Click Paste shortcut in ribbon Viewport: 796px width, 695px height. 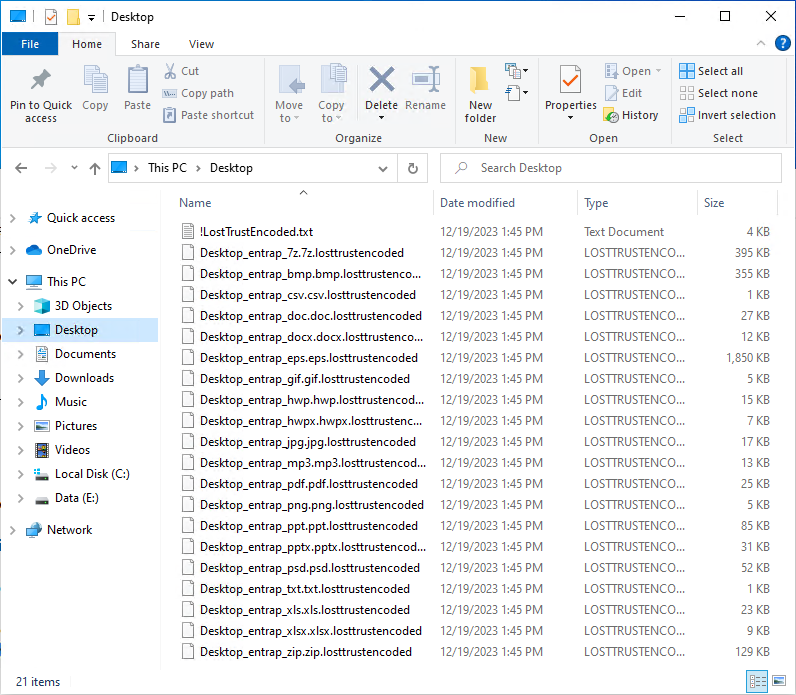tap(208, 115)
